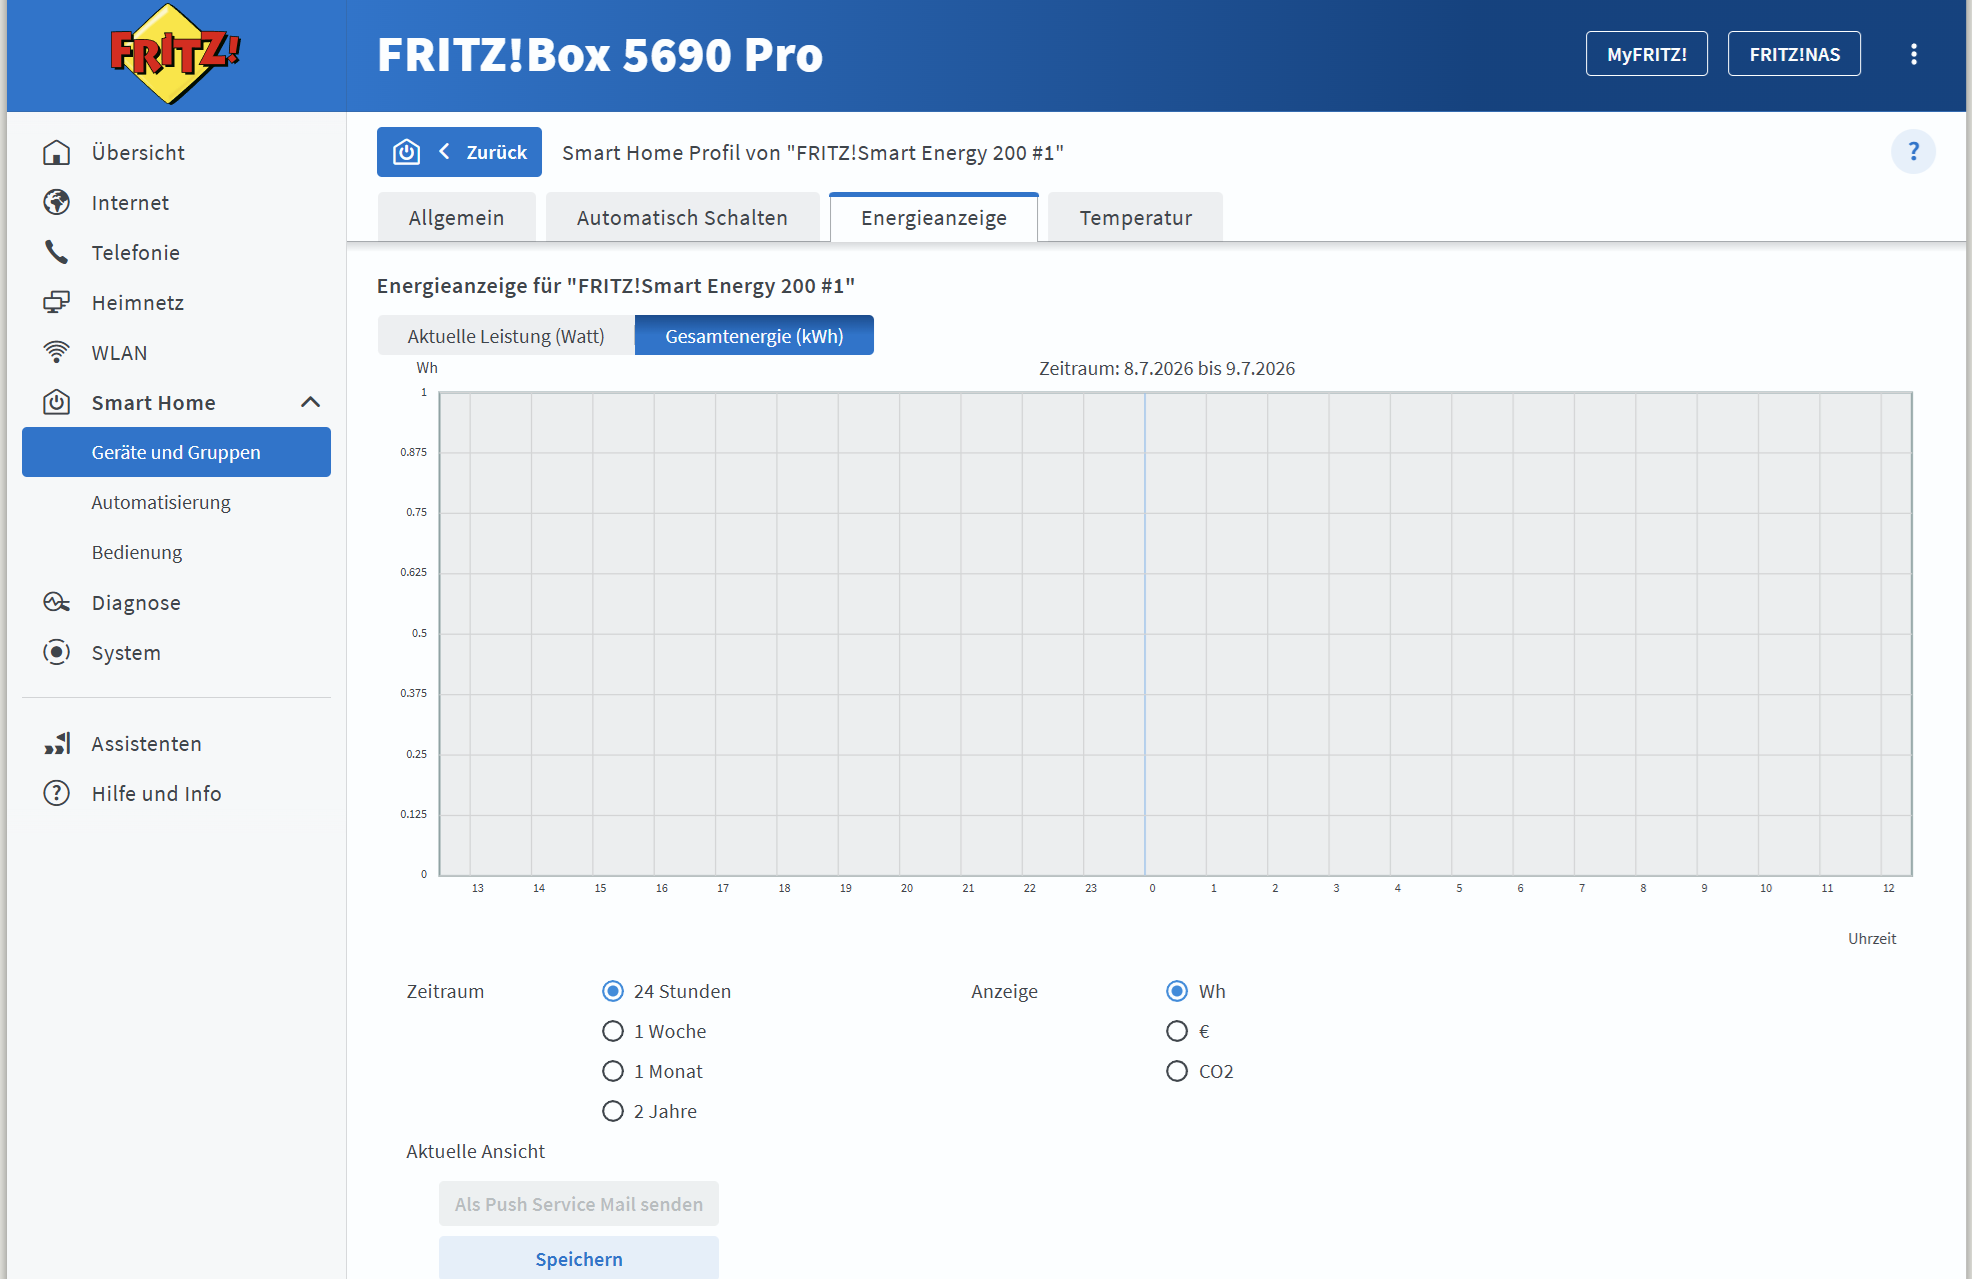Switch to the Allgemein tab
The height and width of the screenshot is (1279, 1972).
(x=456, y=217)
